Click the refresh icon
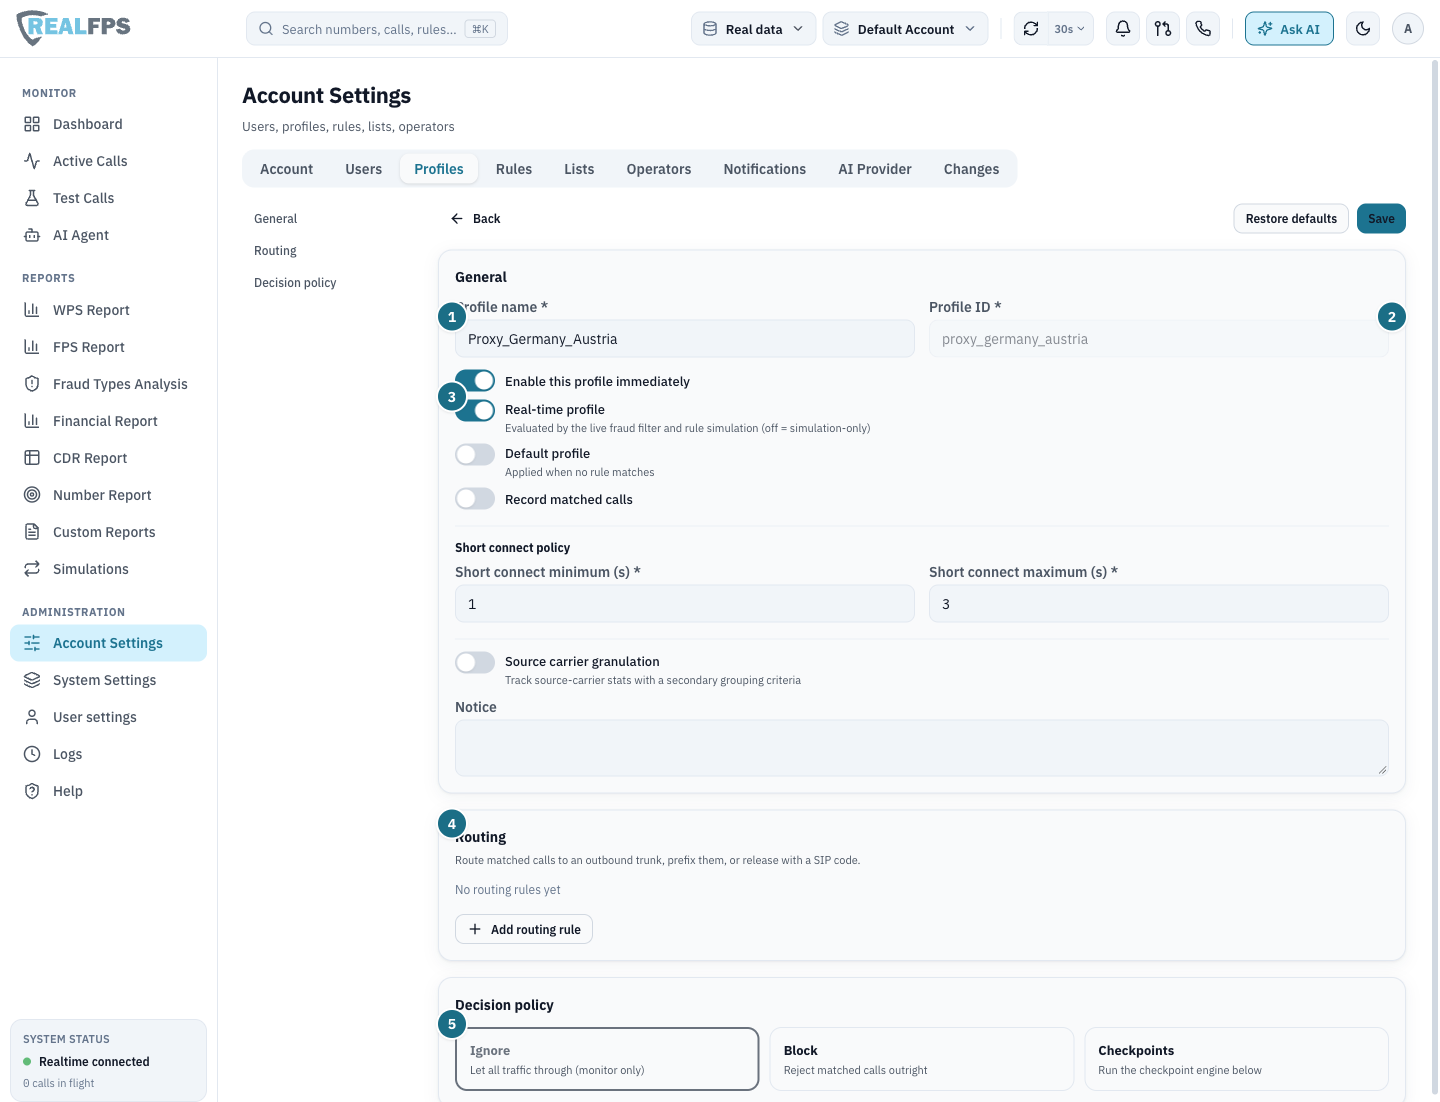The image size is (1440, 1102). click(1031, 29)
